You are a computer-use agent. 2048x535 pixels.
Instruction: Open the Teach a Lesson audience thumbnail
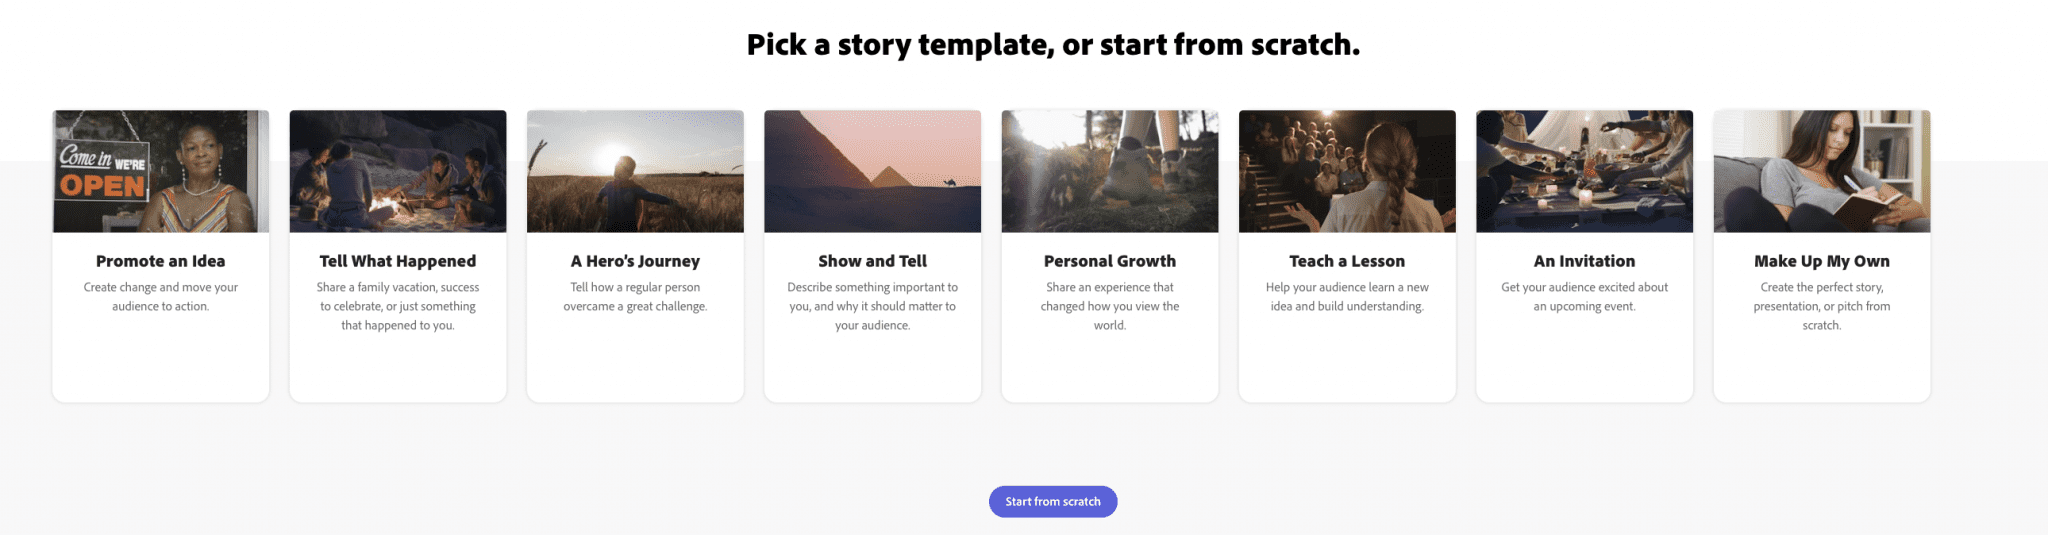click(1347, 171)
